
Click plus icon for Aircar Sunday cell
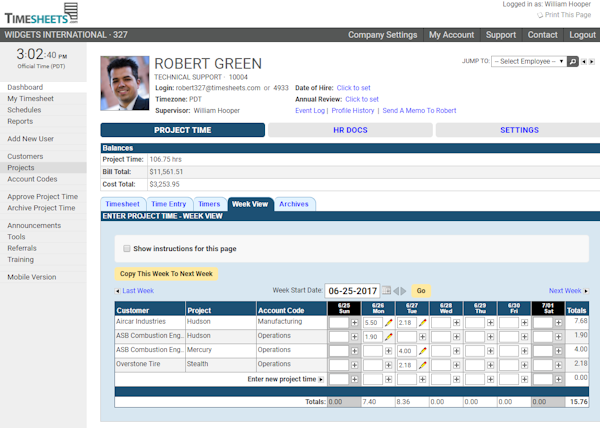pyautogui.click(x=354, y=323)
